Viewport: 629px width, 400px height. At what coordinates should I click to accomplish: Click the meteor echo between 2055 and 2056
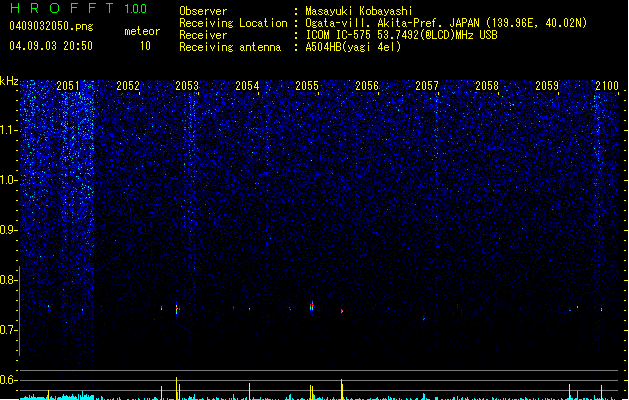coord(342,311)
